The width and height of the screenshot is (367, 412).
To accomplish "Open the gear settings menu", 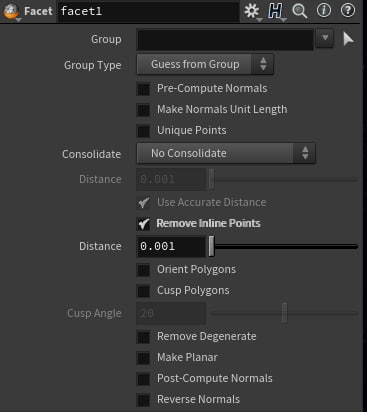I will [x=252, y=11].
